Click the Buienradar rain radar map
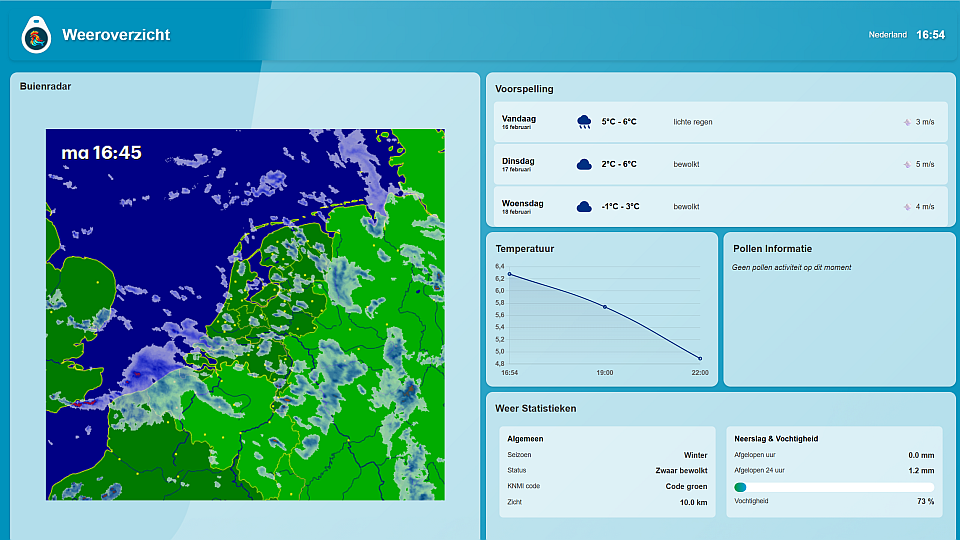The height and width of the screenshot is (540, 960). 245,314
